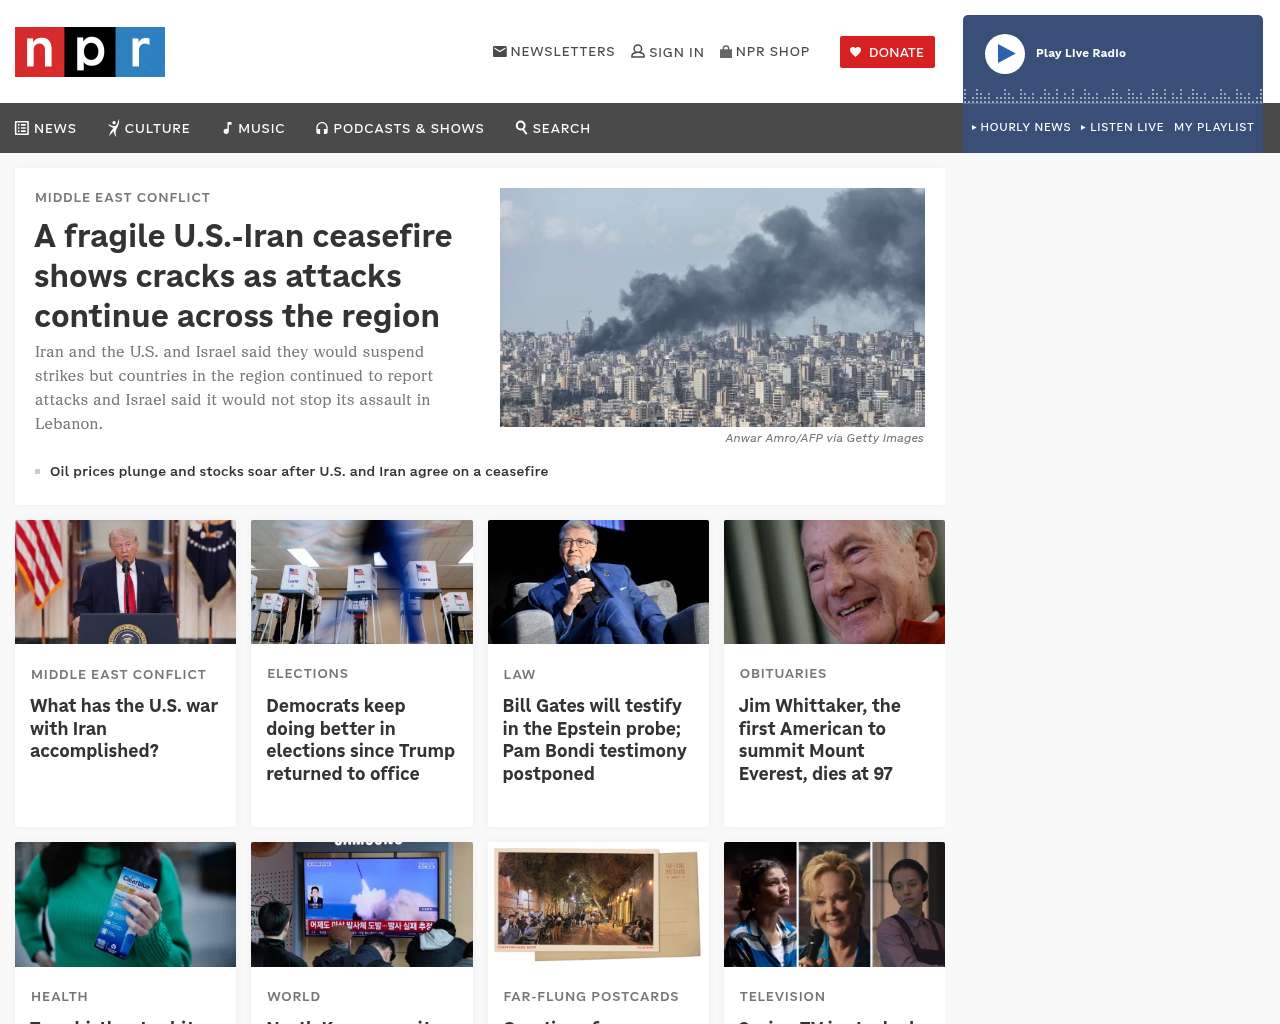Open the Trump at podium thumbnail
The height and width of the screenshot is (1024, 1280).
126,582
